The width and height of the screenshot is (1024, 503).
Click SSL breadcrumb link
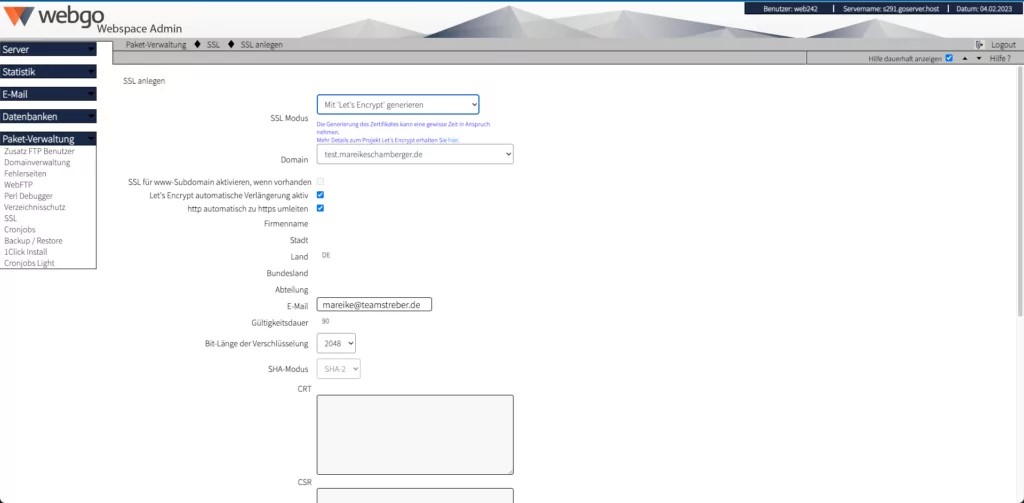click(214, 45)
